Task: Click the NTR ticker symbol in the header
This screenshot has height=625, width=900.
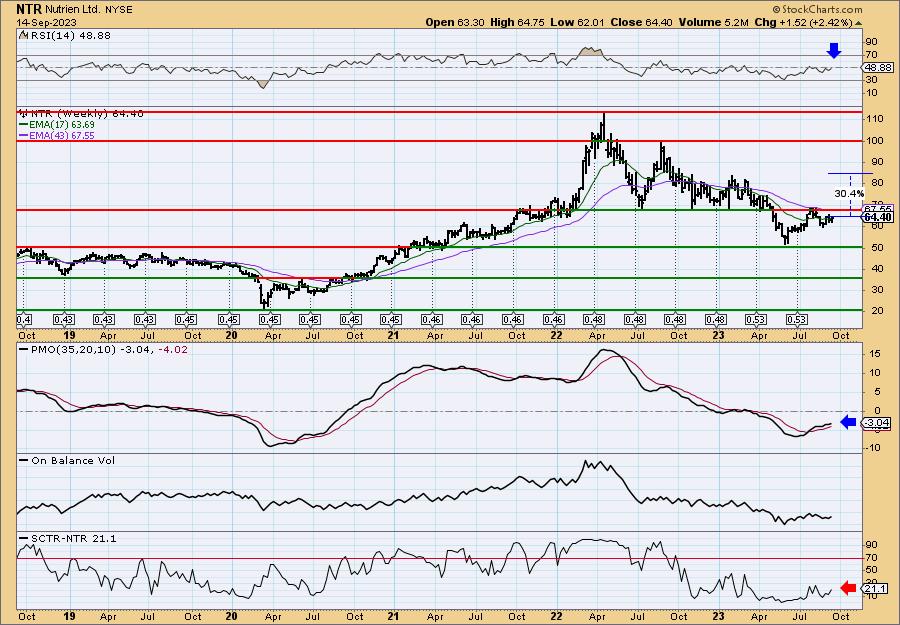Action: pos(28,10)
